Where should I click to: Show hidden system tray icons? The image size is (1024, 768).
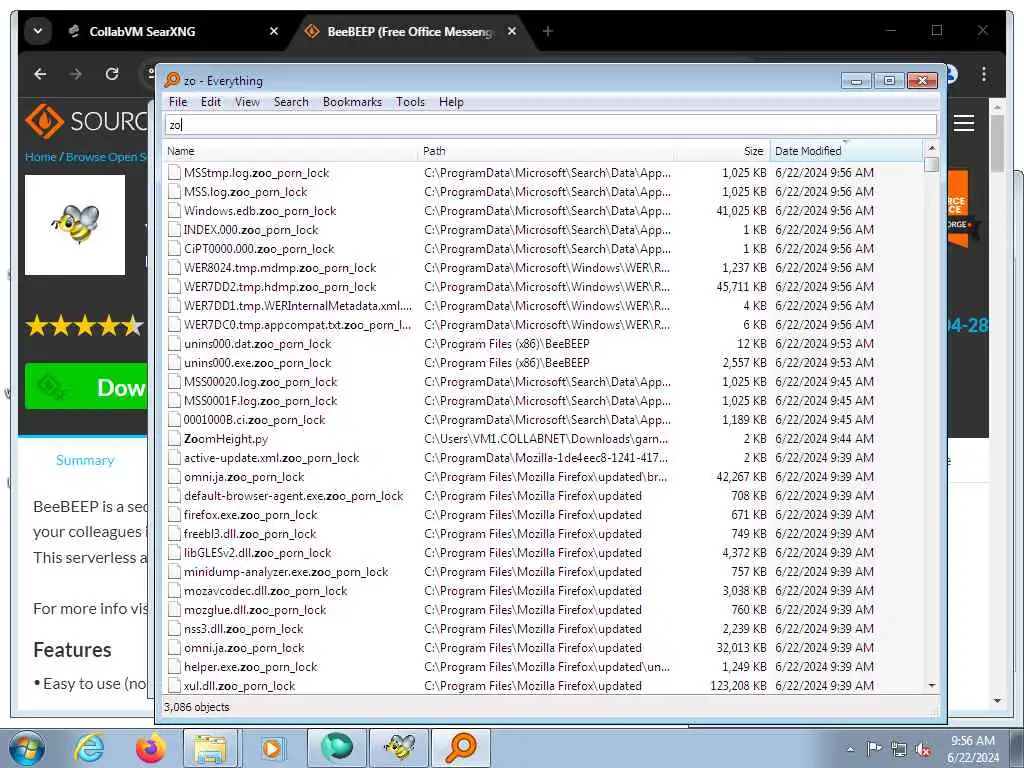tap(850, 749)
